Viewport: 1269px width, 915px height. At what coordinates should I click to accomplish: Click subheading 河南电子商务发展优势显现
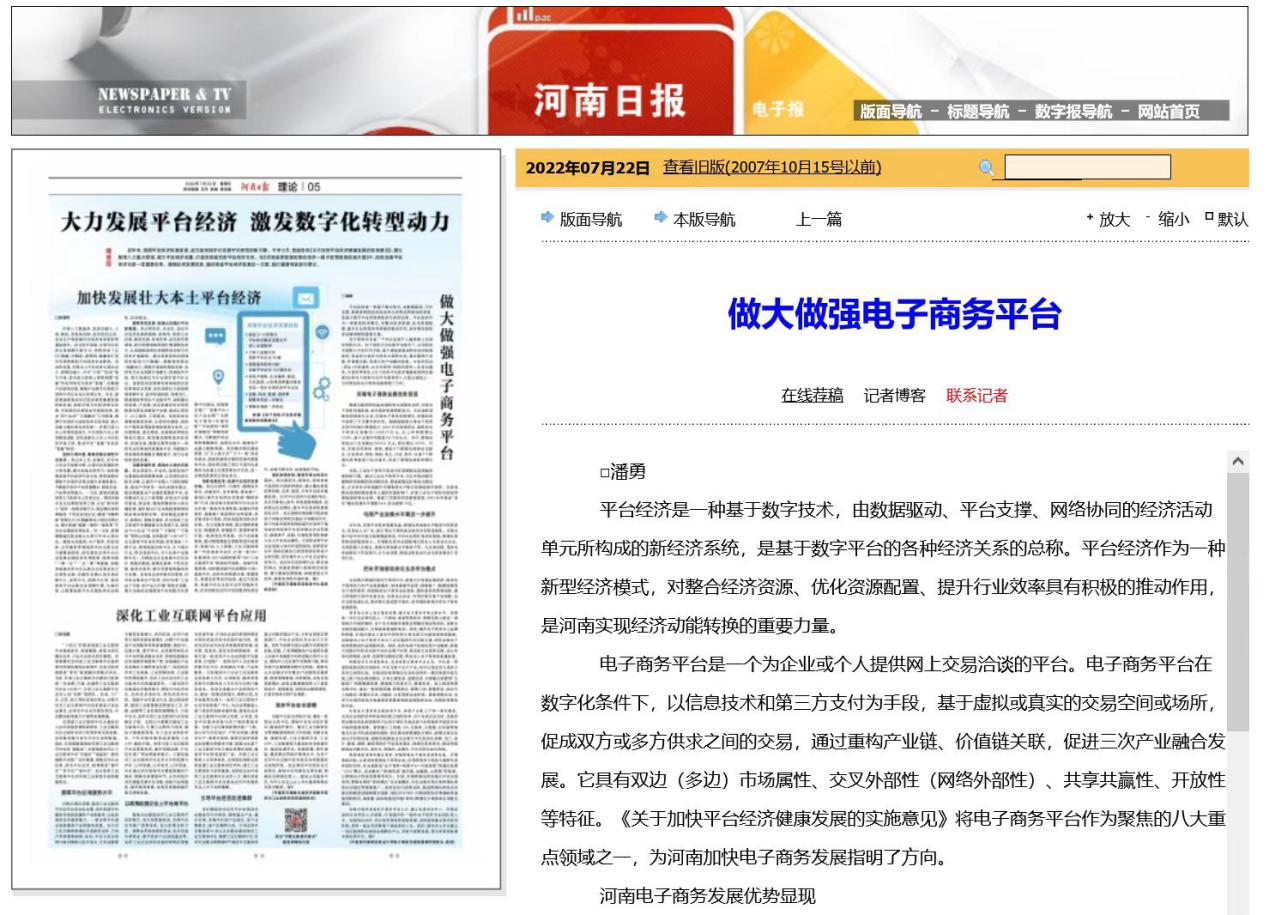(x=707, y=896)
